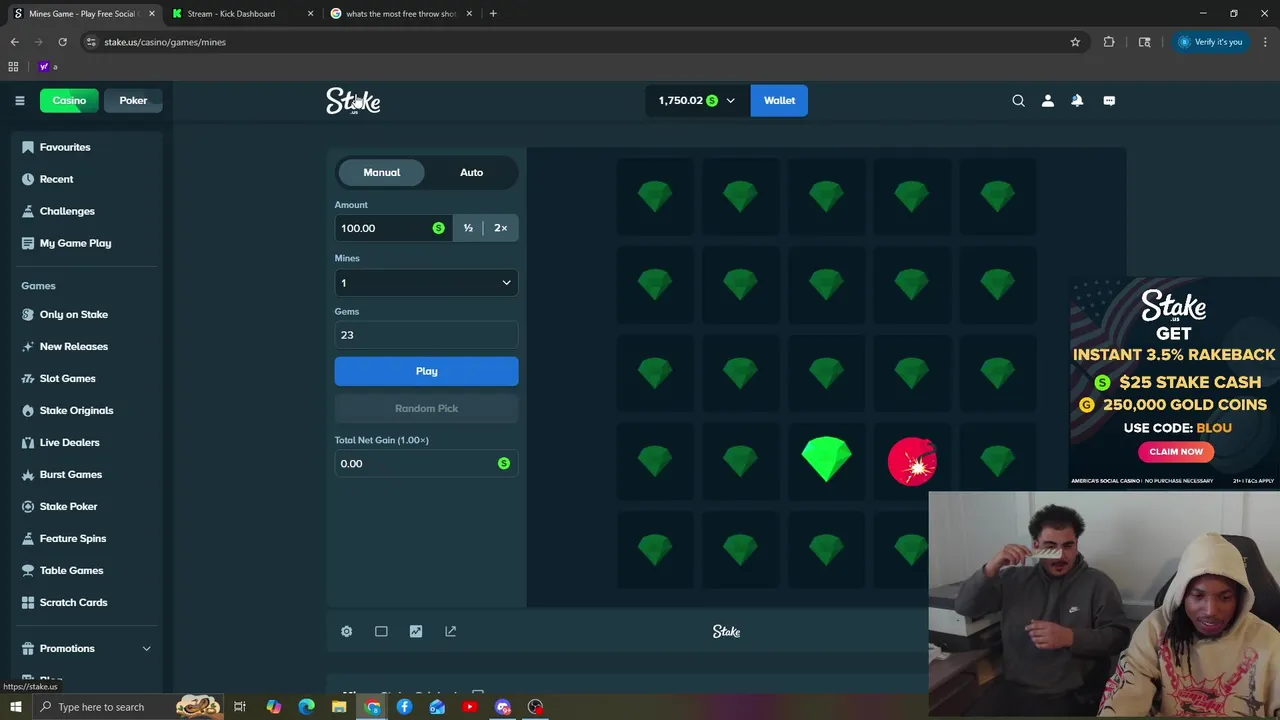Click the blue Play button
Image resolution: width=1280 pixels, height=720 pixels.
click(x=426, y=371)
